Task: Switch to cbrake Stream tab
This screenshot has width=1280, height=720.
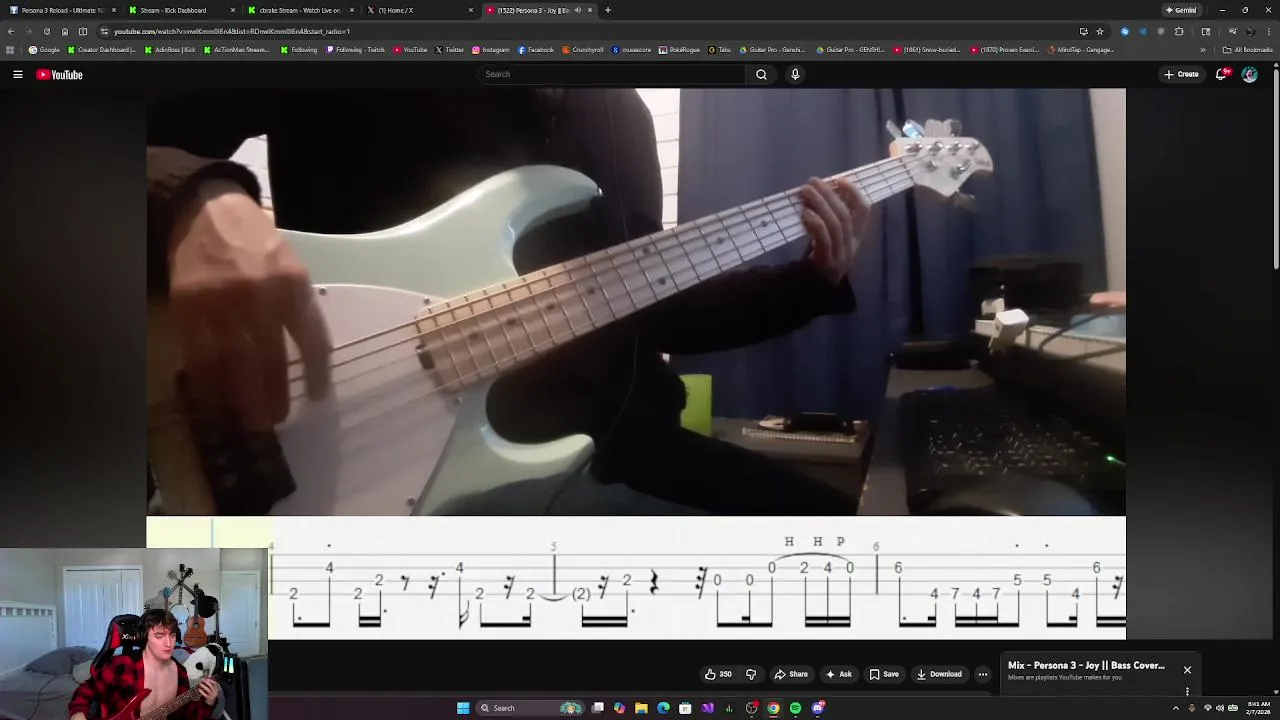Action: click(300, 10)
